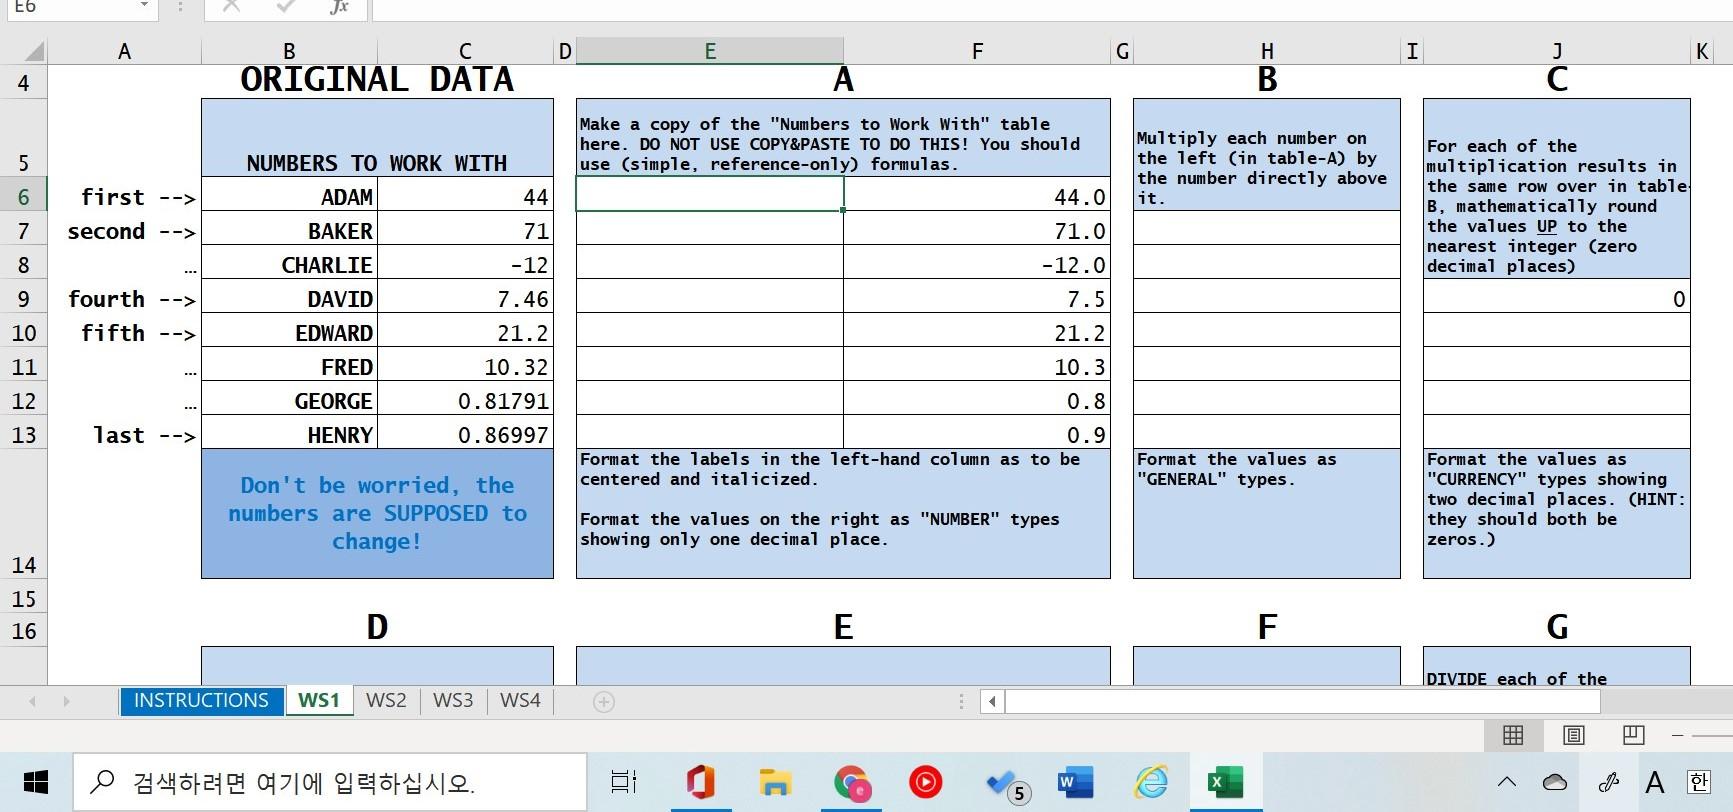Open Chrome from taskbar

click(x=851, y=782)
